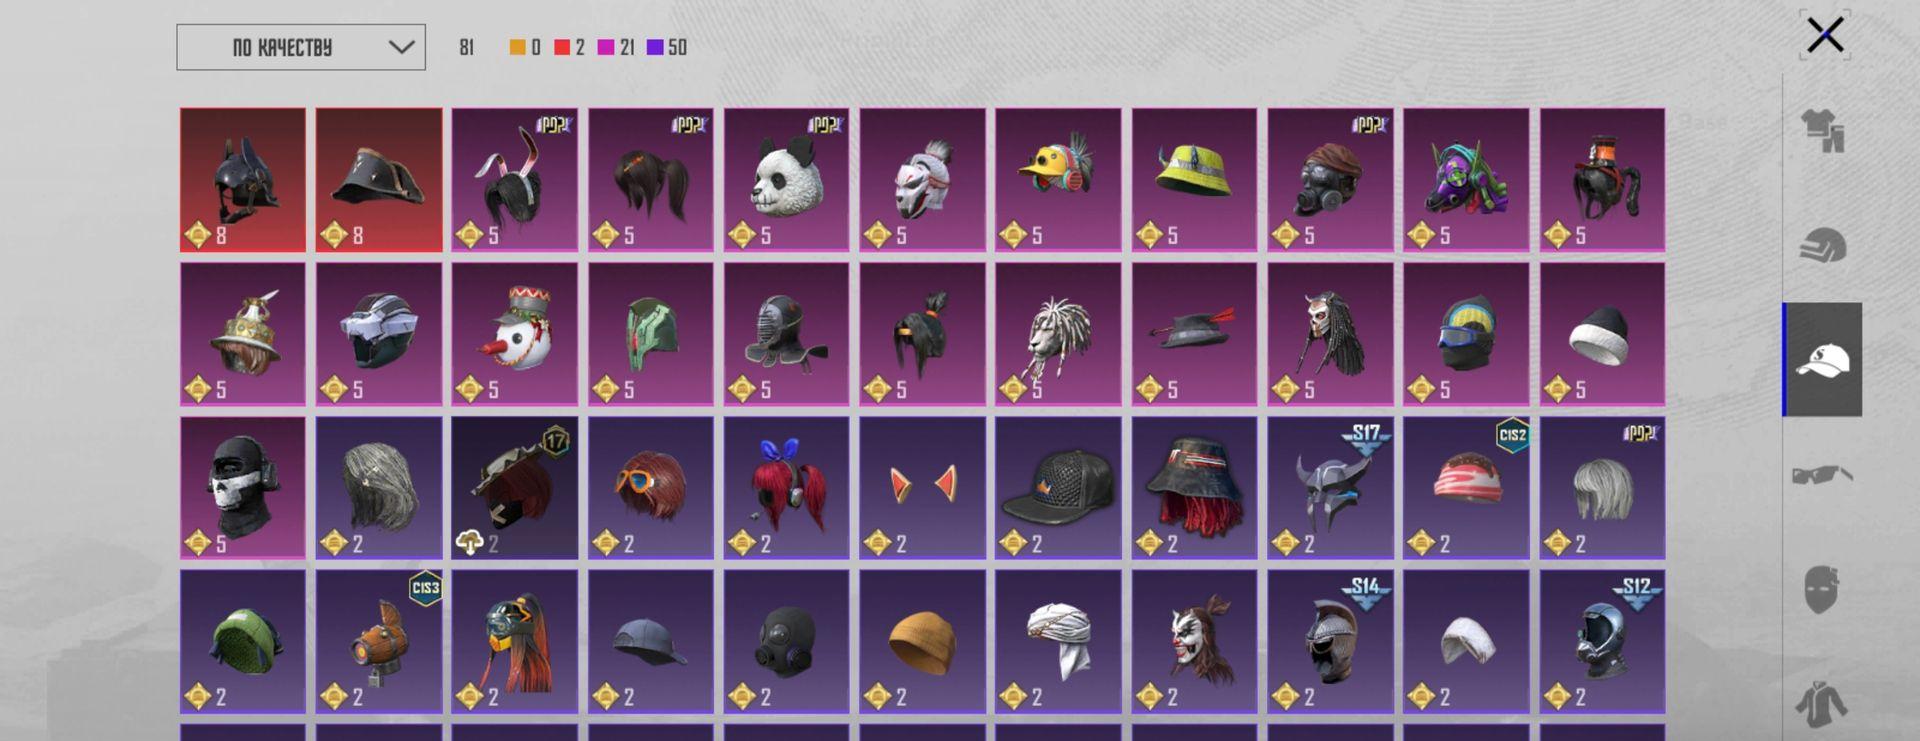Screen dimensions: 1920x741
Task: Click the orange quality color swatch
Action: (x=517, y=47)
